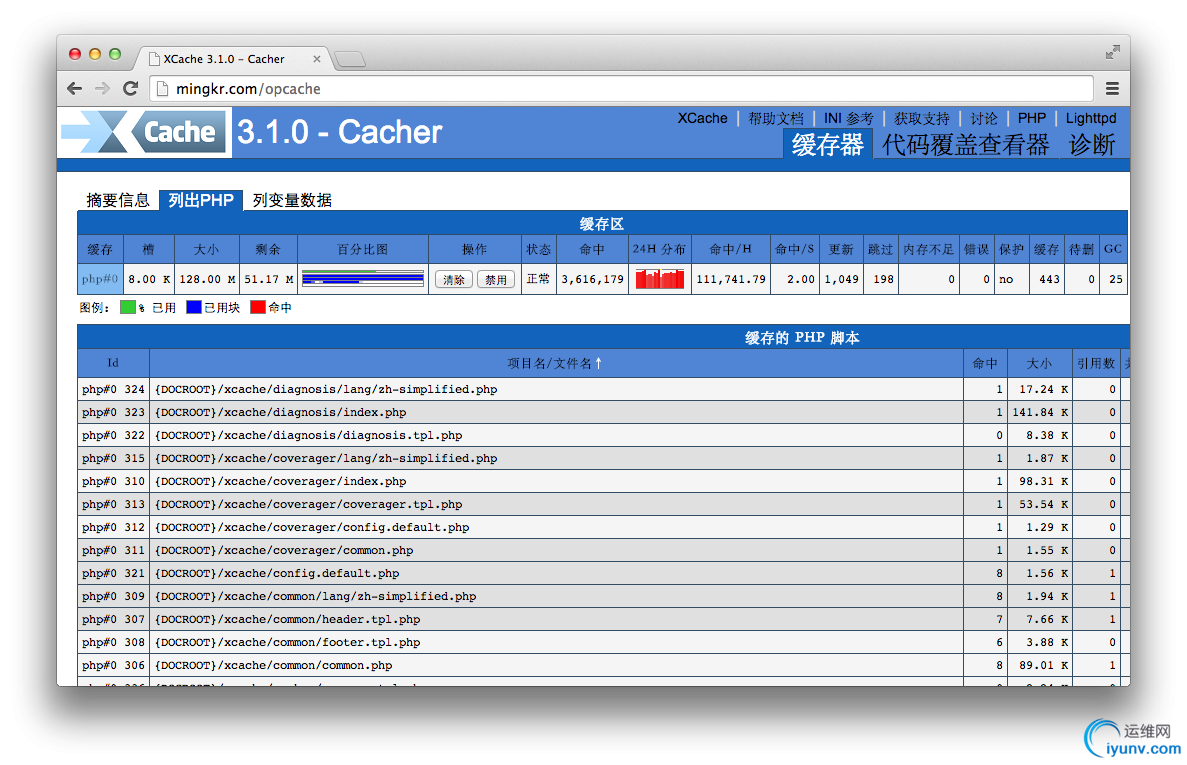
Task: Click the 缓存的 PHP 脚本 table title
Action: point(802,337)
